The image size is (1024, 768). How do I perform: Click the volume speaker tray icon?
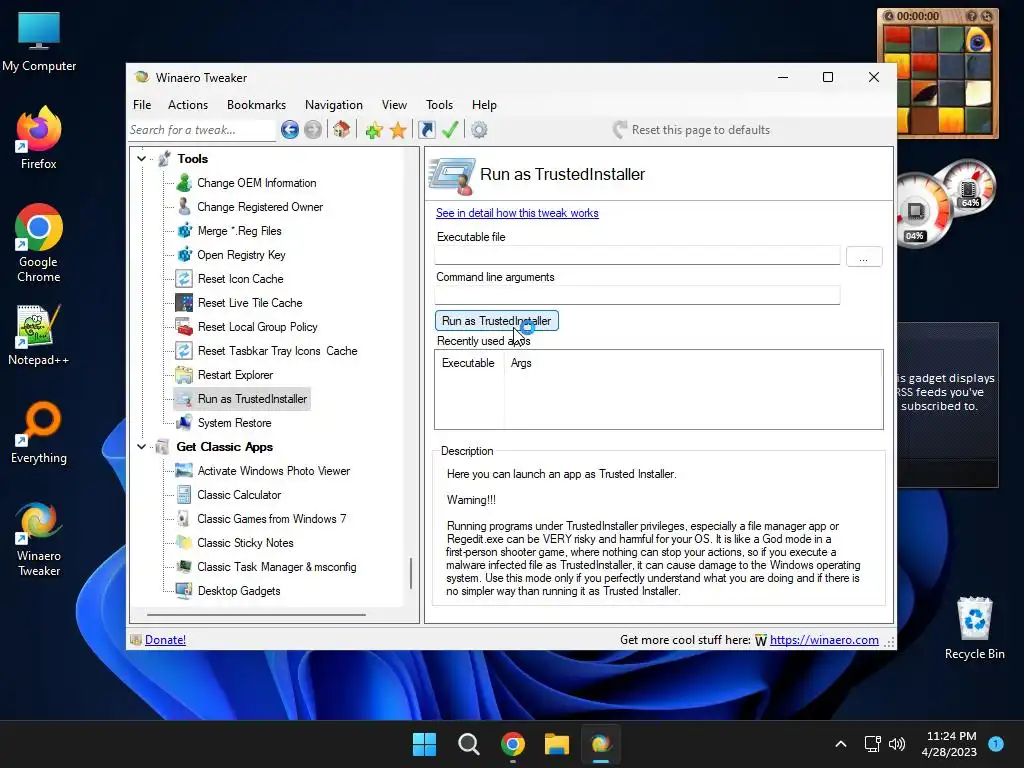tap(897, 744)
